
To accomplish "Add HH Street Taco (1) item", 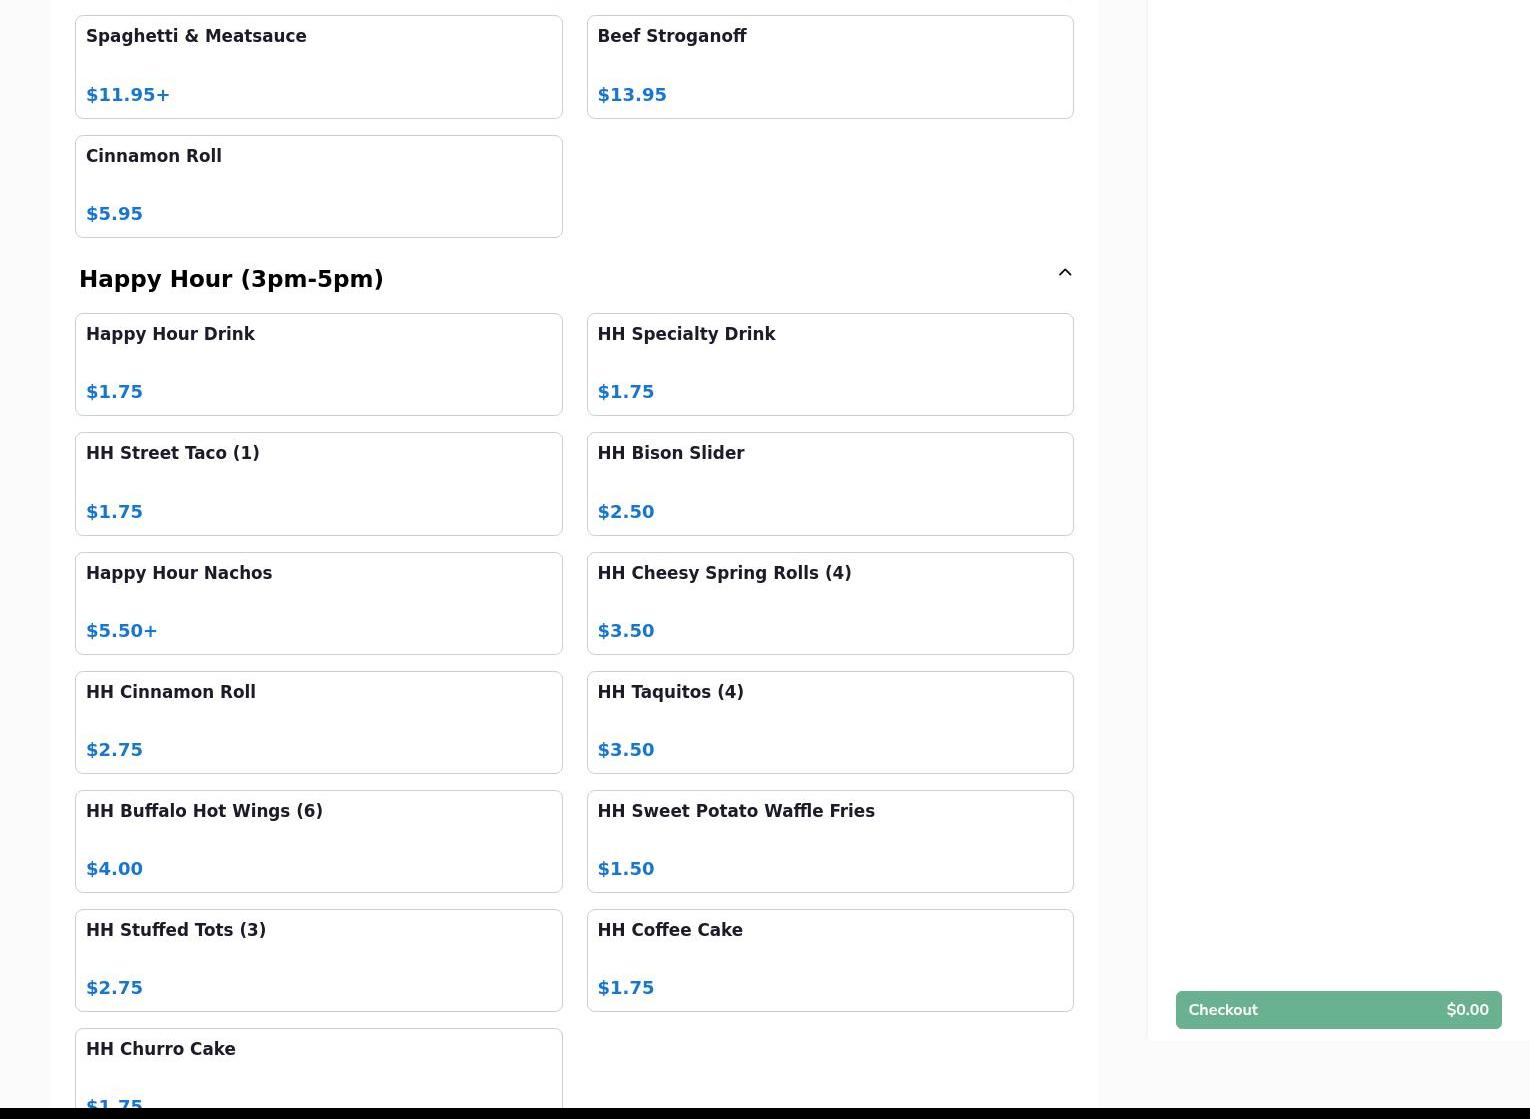I will (318, 483).
